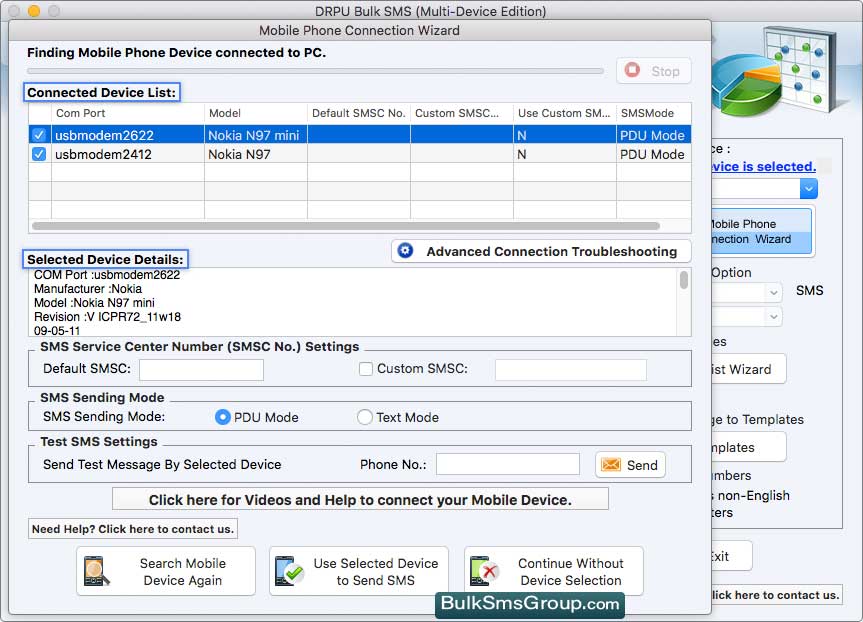Click the gear icon for Advanced Connection Troubleshooting
The height and width of the screenshot is (622, 863).
(406, 251)
